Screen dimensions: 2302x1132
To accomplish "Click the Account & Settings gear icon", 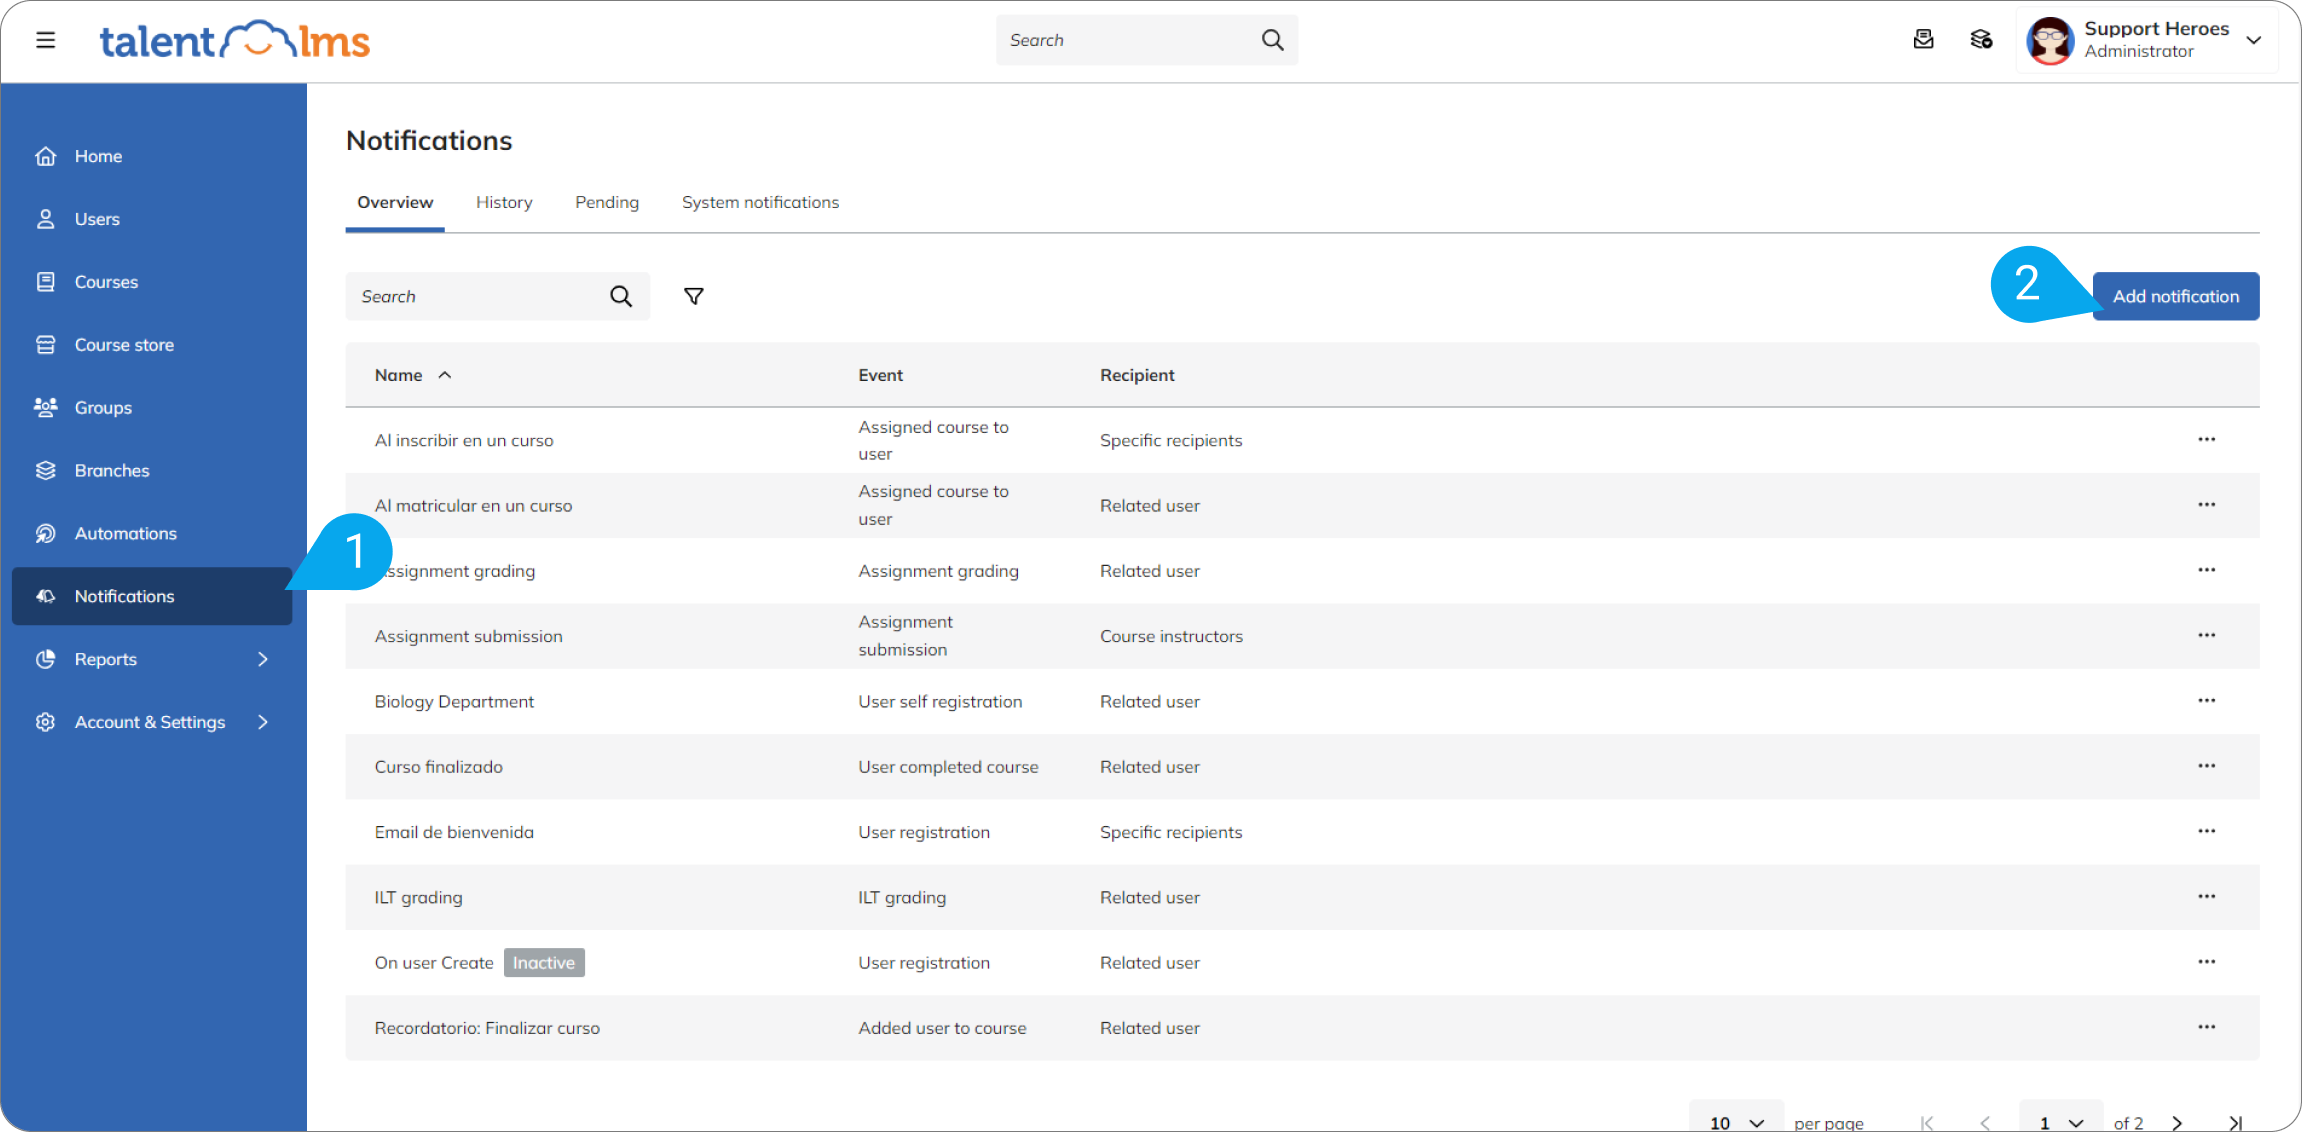I will (x=46, y=722).
